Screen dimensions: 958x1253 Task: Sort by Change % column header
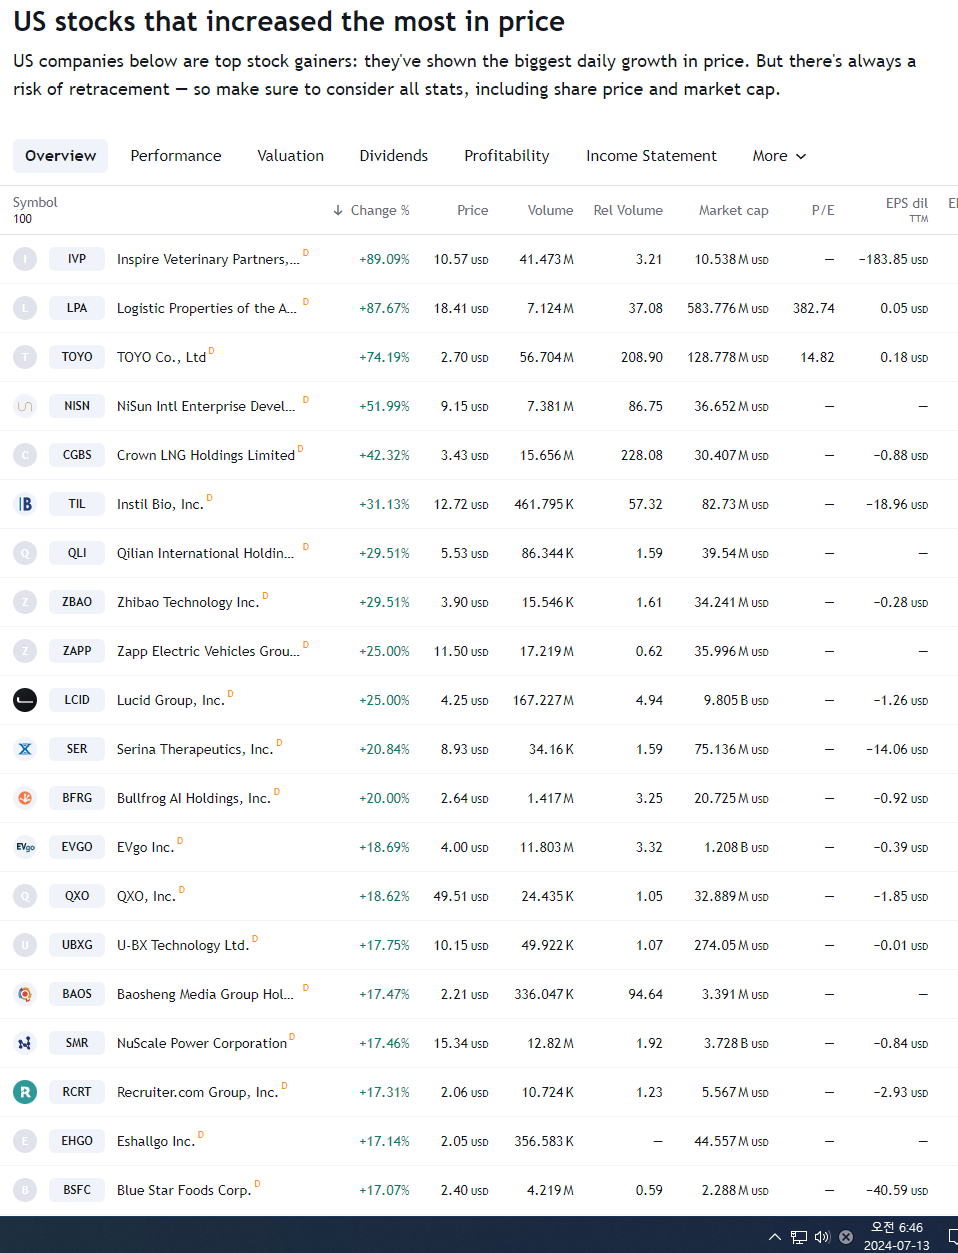tap(371, 210)
